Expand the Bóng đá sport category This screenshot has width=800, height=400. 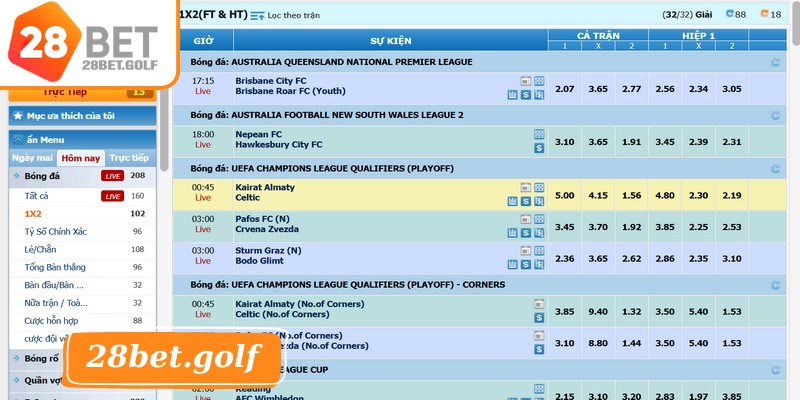click(83, 176)
